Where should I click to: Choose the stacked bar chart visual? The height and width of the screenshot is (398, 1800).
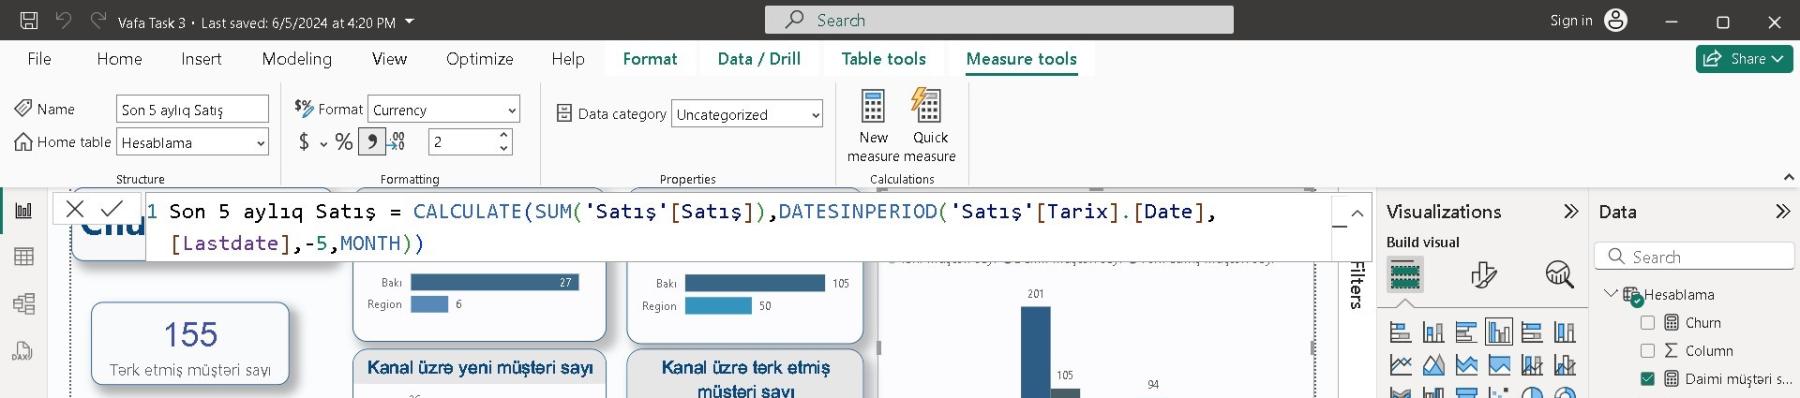[1401, 332]
